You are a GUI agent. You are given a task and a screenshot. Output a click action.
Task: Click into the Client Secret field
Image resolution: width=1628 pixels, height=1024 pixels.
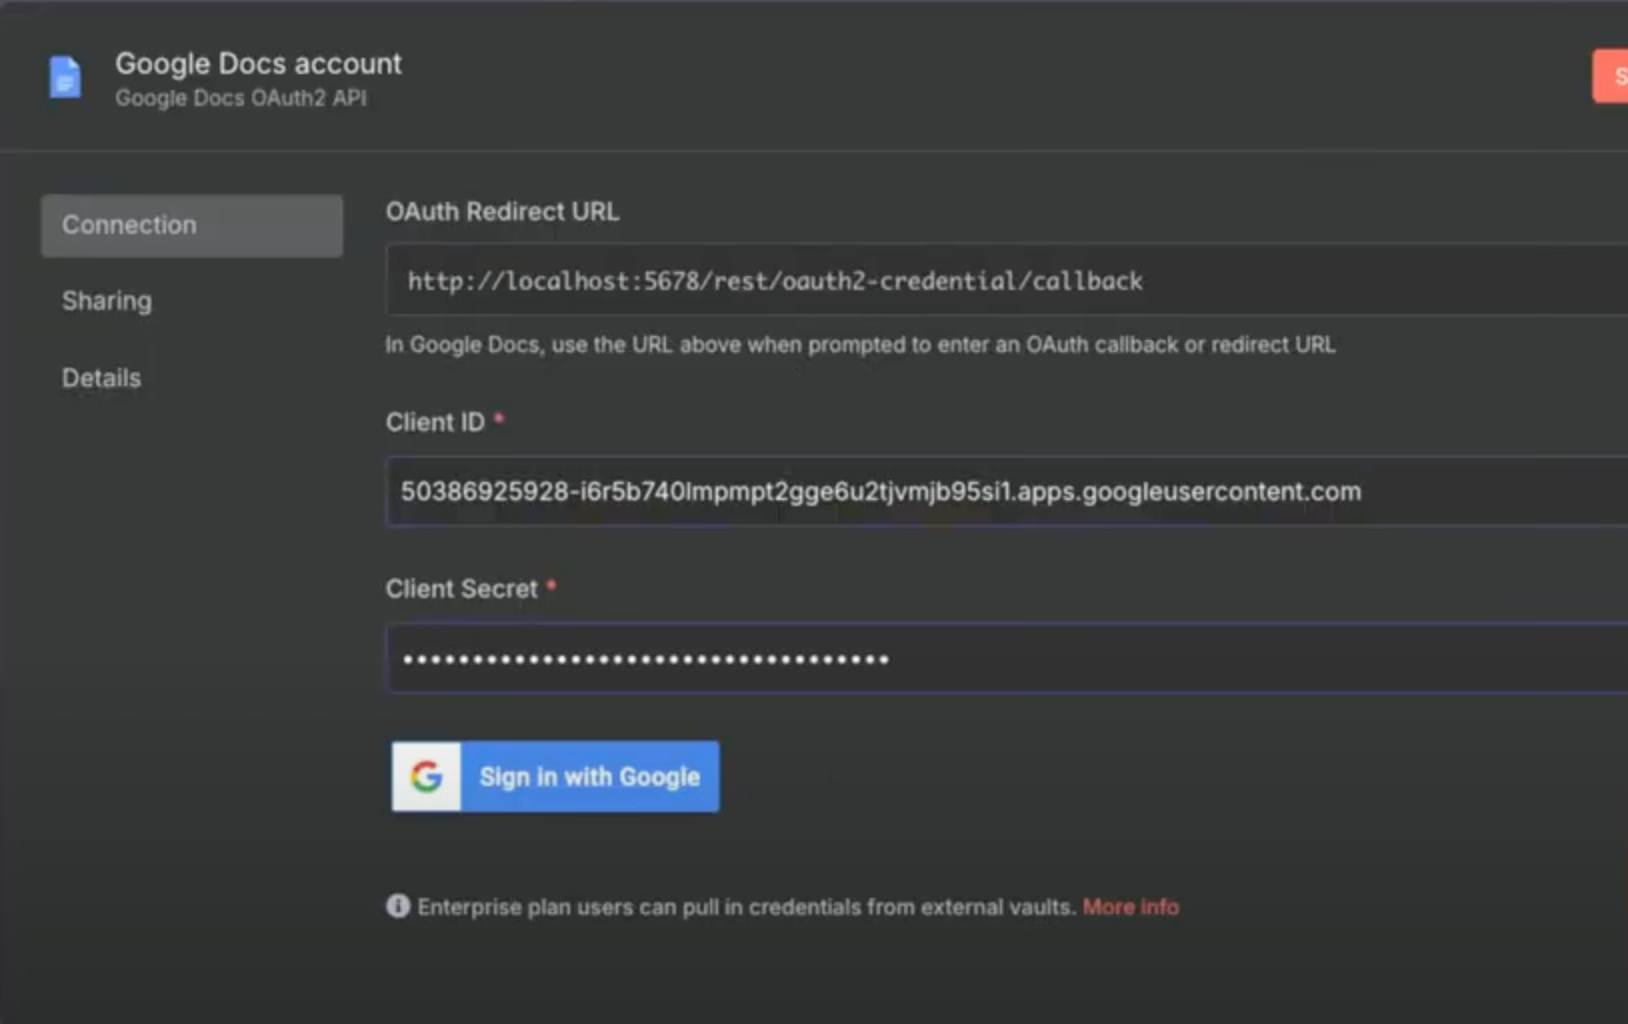point(1007,658)
